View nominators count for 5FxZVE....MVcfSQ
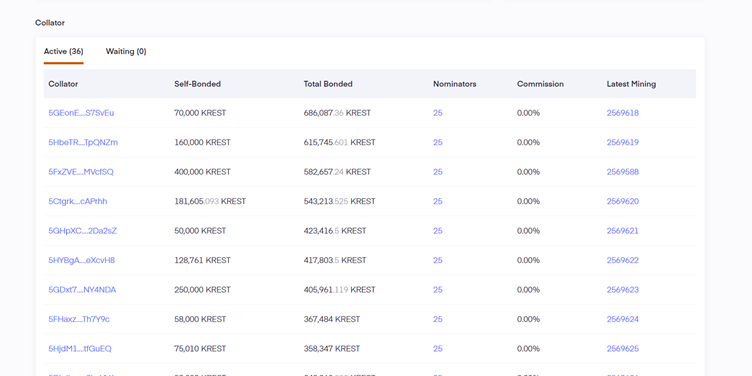 438,172
